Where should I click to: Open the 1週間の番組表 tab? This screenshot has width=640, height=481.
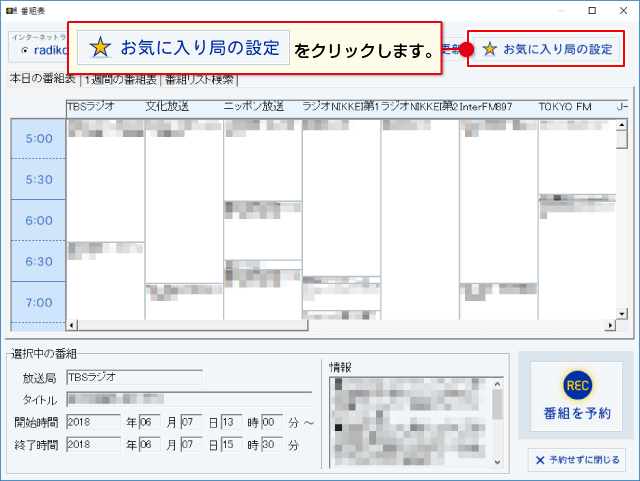[121, 80]
